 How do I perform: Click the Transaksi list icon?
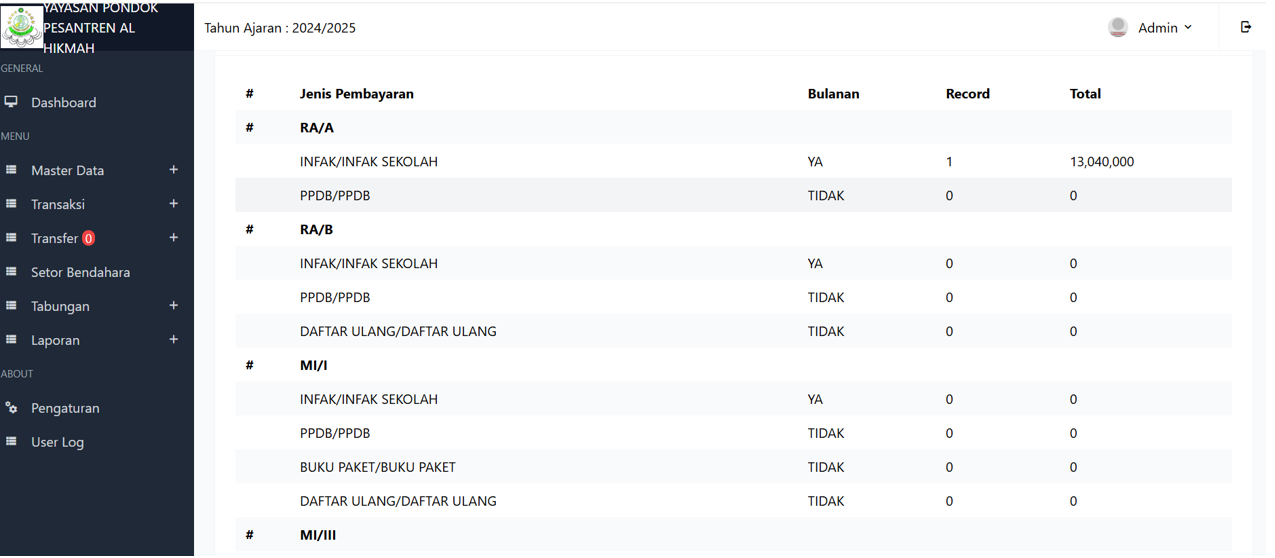(11, 204)
